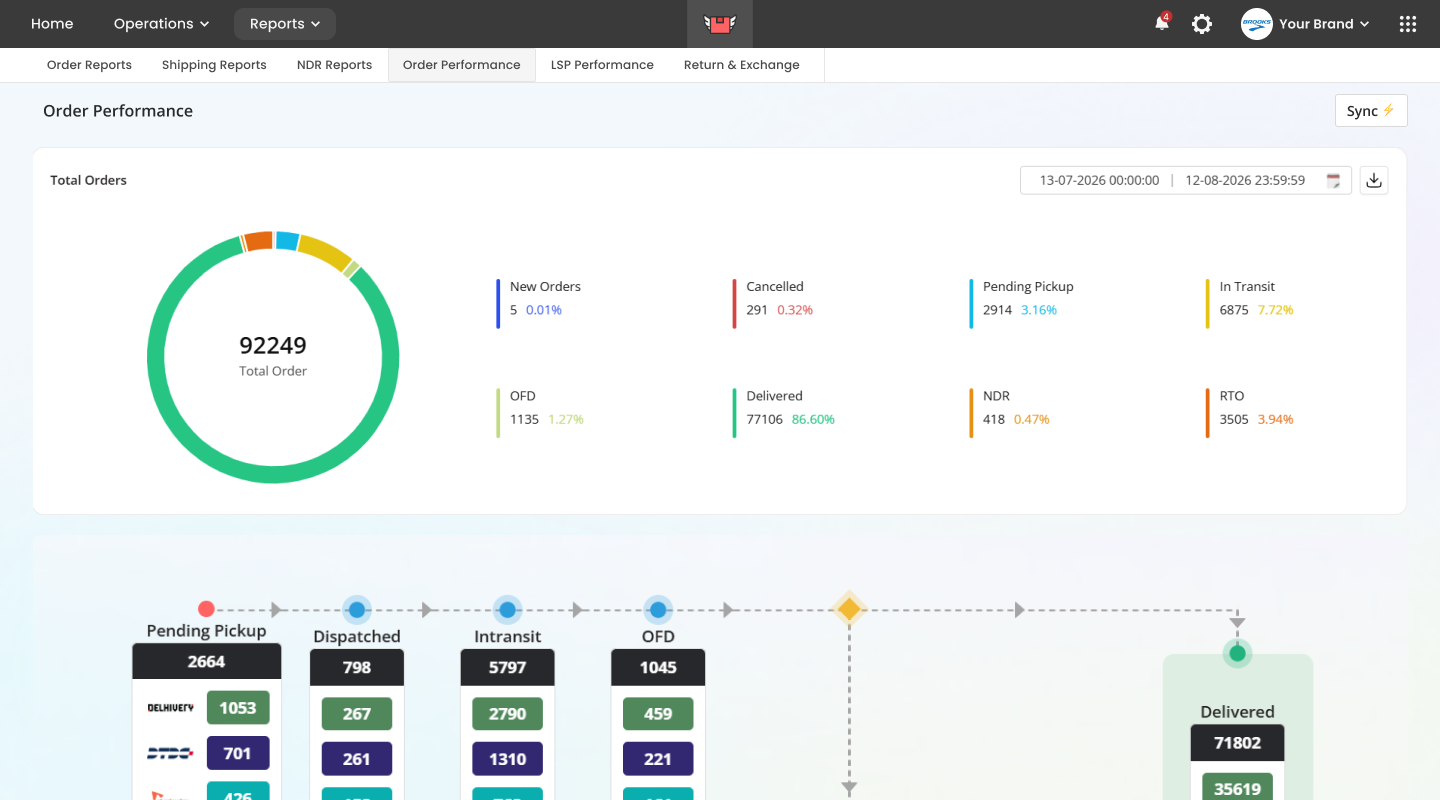
Task: Click Dispatched purple count 261
Action: click(x=357, y=759)
